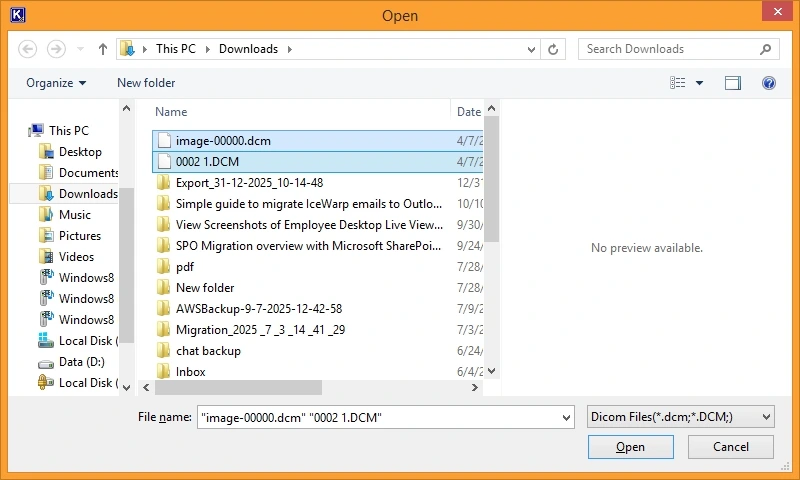Go back with the Back arrow
Image resolution: width=800 pixels, height=480 pixels.
pyautogui.click(x=28, y=49)
